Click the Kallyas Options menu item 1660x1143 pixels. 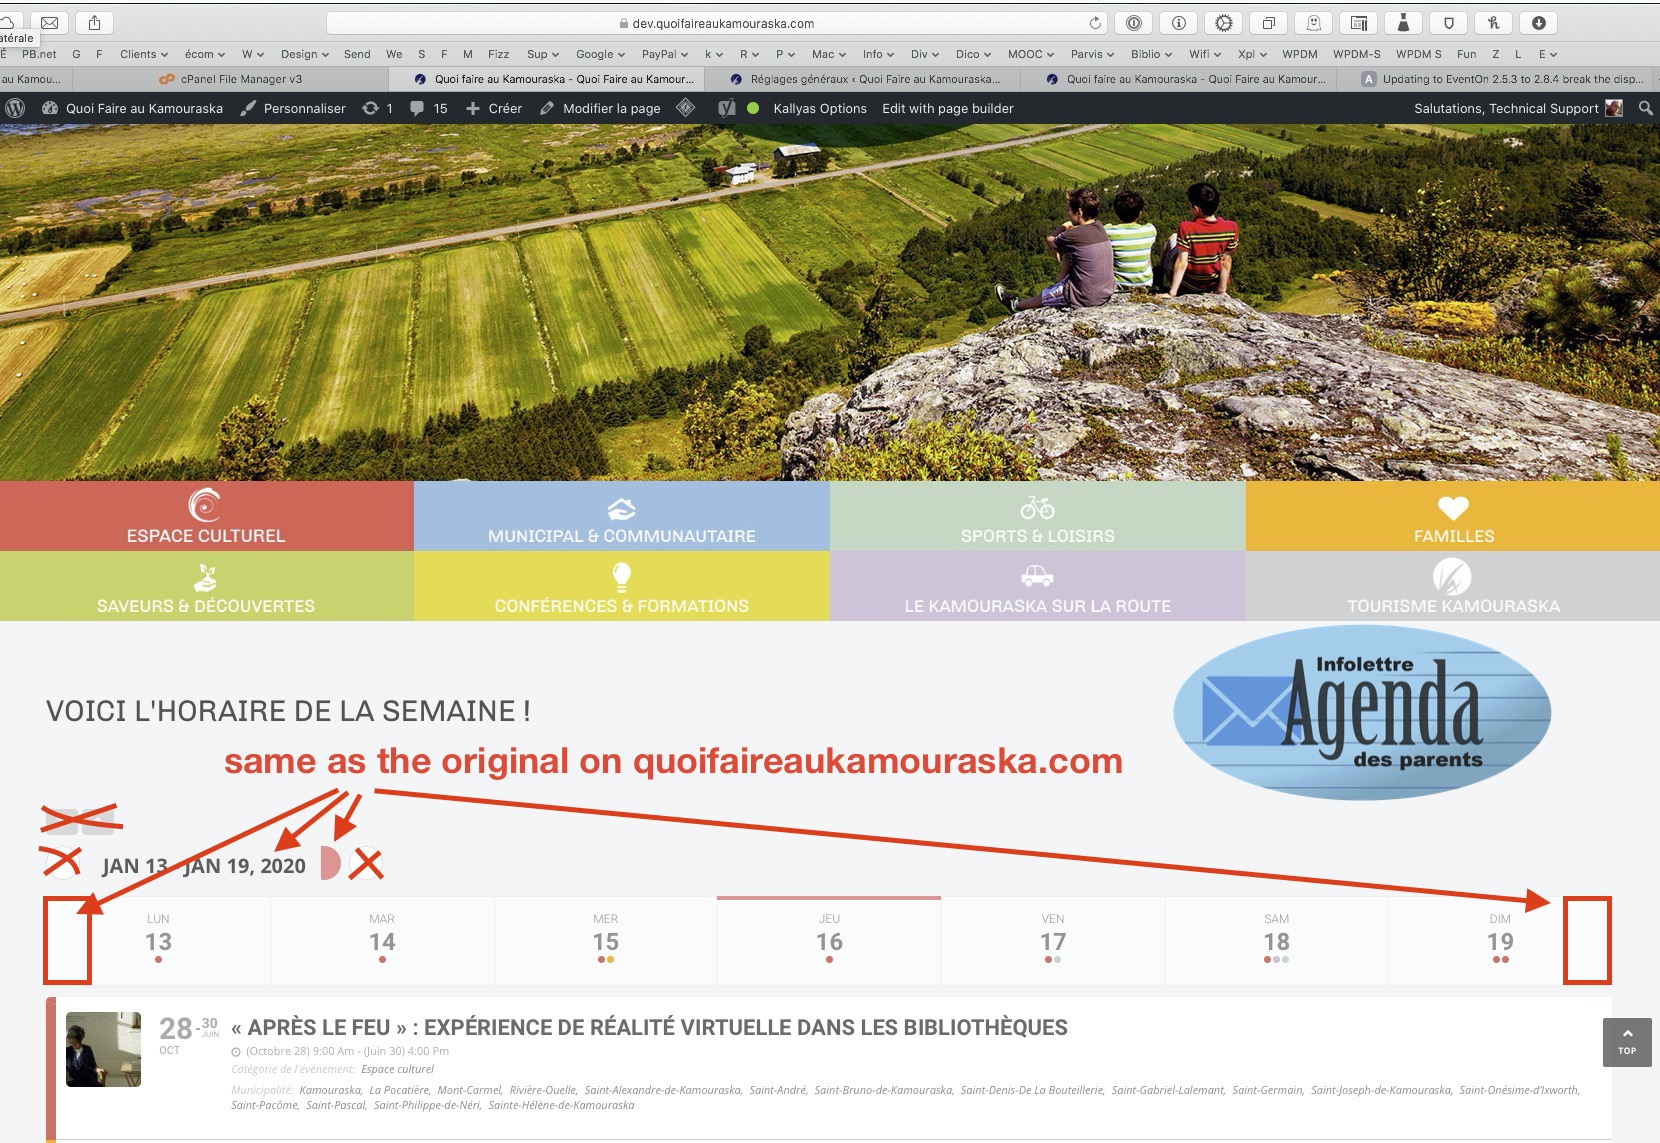point(819,108)
